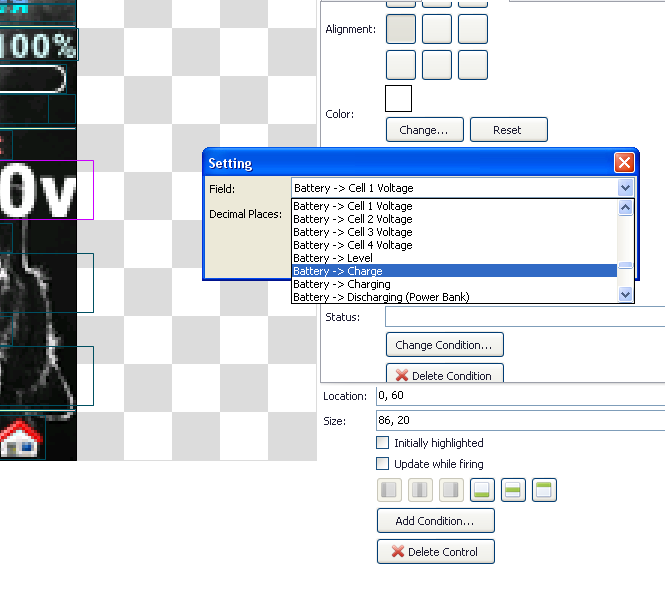
Task: Close the Setting dialog
Action: (624, 163)
